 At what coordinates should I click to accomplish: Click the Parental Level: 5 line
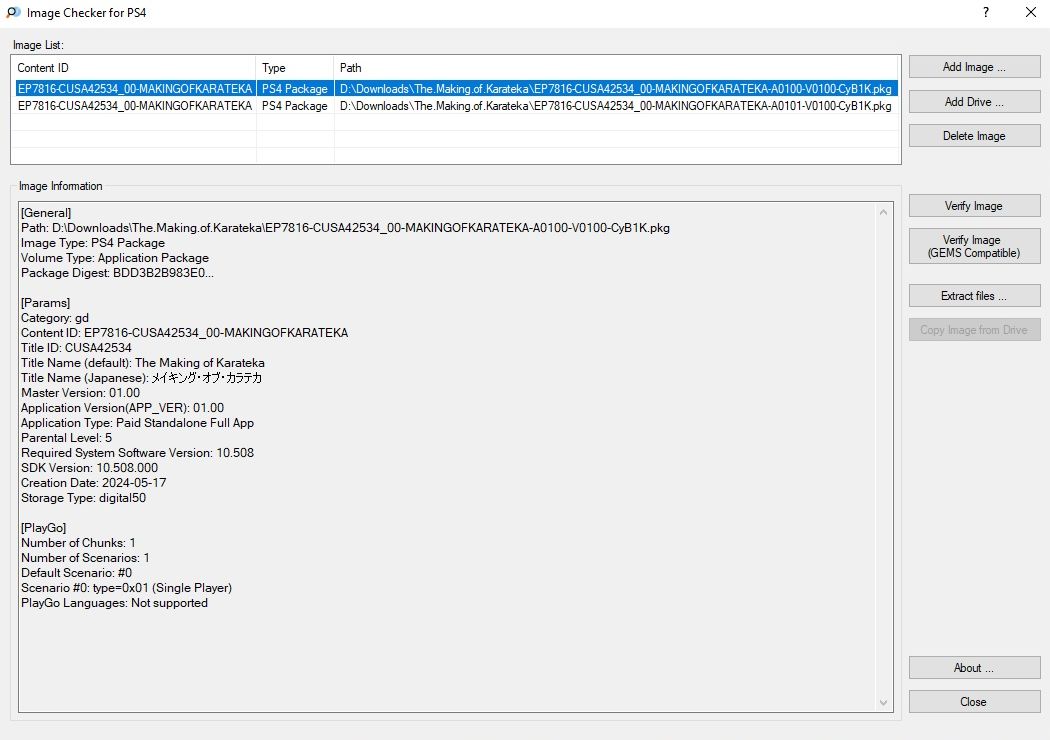pyautogui.click(x=66, y=437)
